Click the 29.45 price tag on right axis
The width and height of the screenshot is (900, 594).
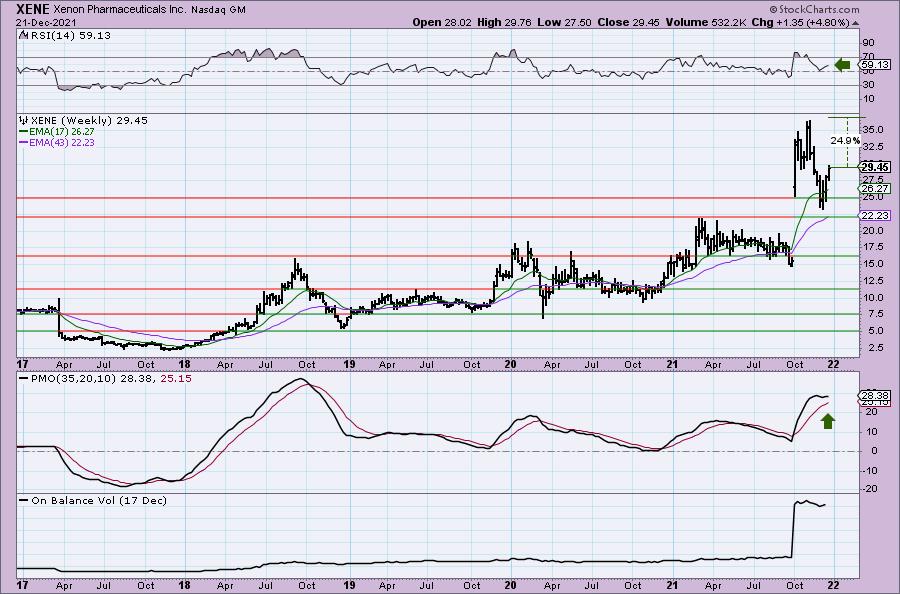point(876,167)
